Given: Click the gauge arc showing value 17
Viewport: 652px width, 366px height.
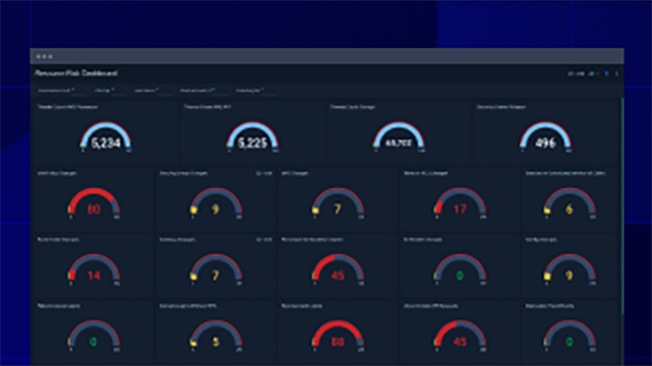Looking at the screenshot, I should tap(460, 203).
